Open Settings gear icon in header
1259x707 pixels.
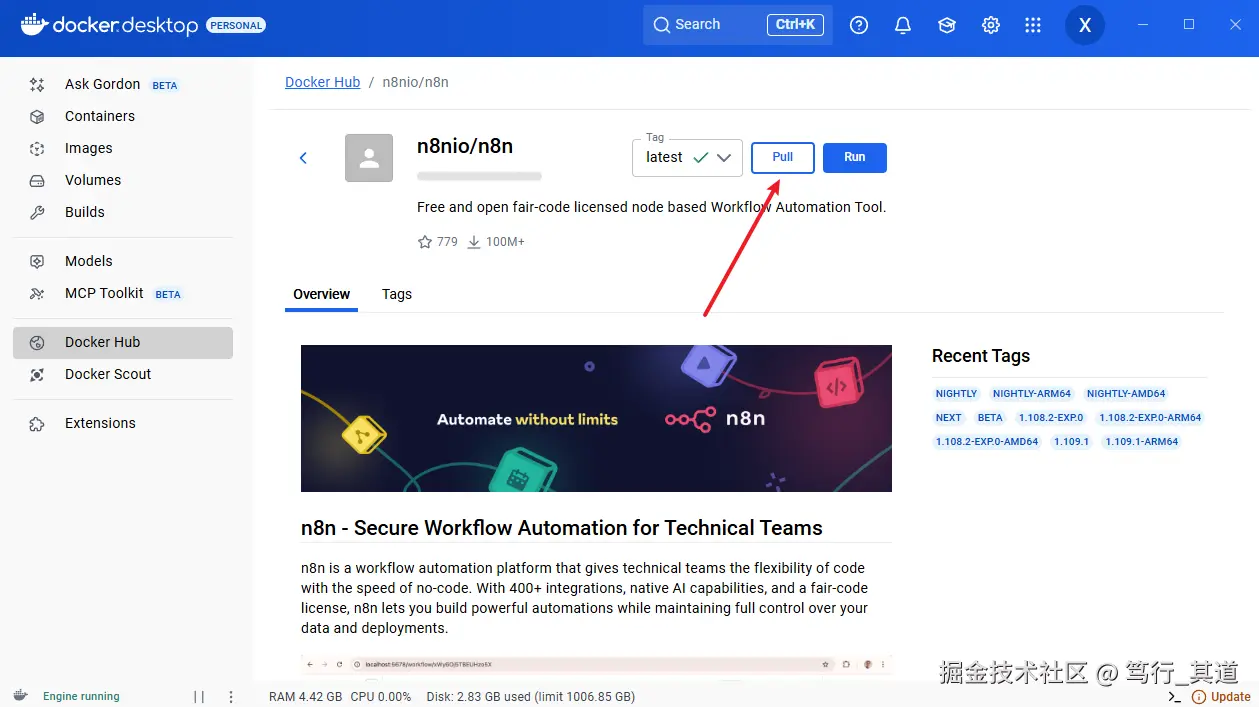[x=991, y=25]
